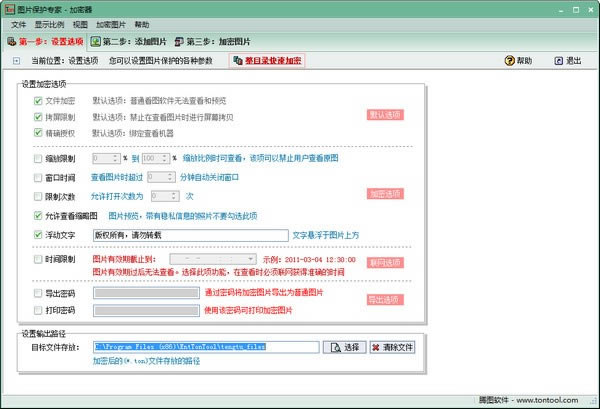The width and height of the screenshot is (600, 409).
Task: Enable the 导出密码 checkbox
Action: tap(38, 293)
